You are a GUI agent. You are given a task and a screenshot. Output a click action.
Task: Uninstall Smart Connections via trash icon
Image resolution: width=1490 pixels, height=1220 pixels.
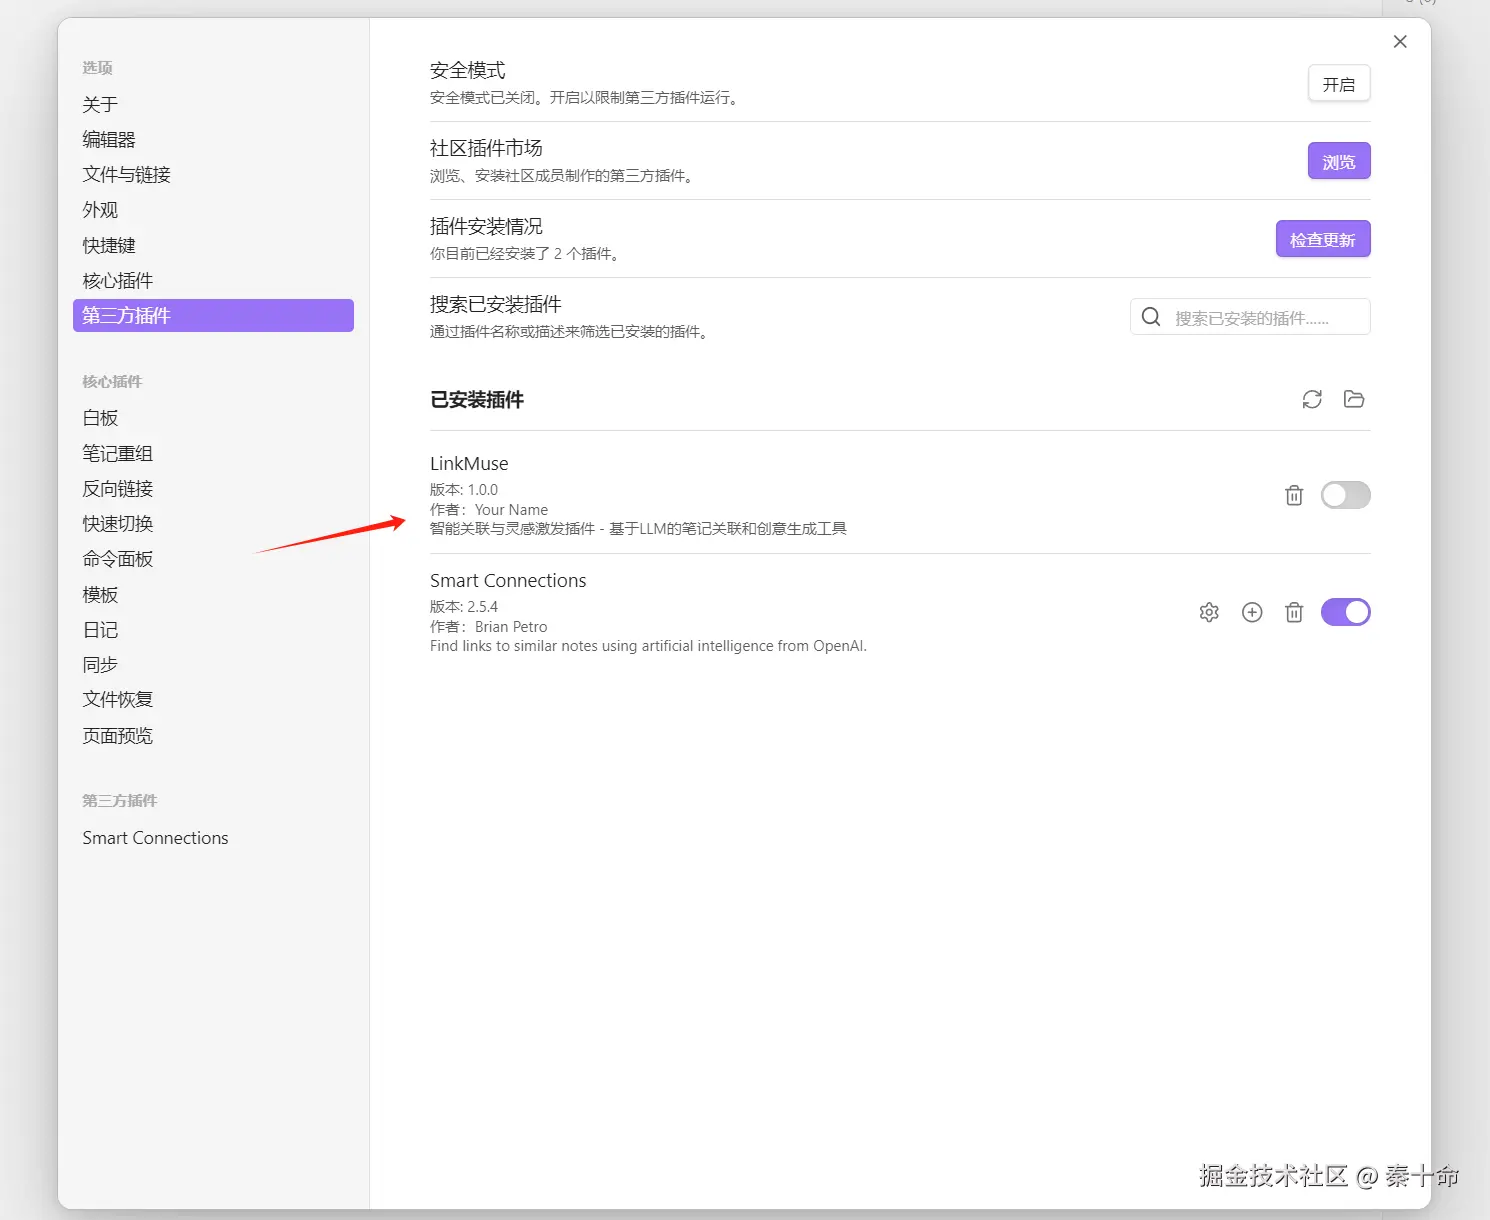pos(1294,612)
